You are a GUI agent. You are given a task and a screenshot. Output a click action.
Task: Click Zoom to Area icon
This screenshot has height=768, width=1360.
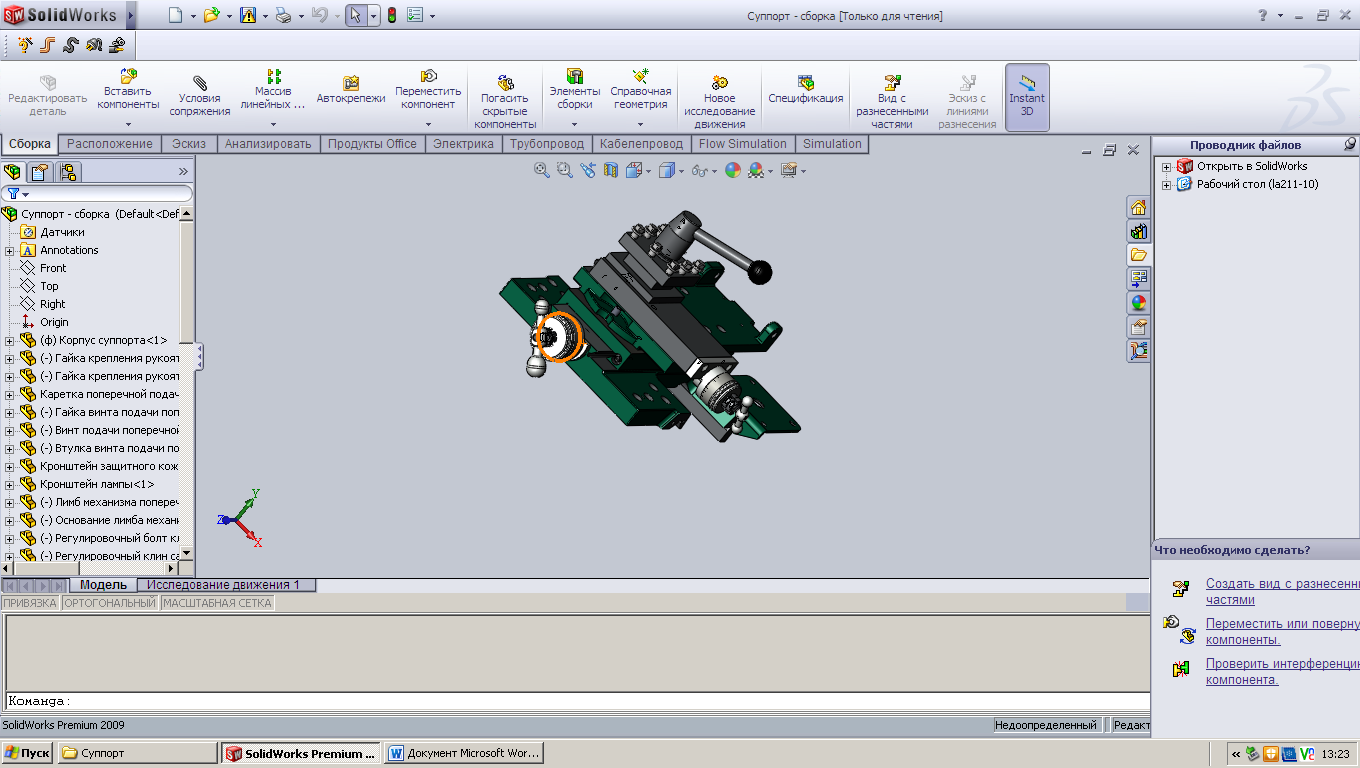(565, 171)
